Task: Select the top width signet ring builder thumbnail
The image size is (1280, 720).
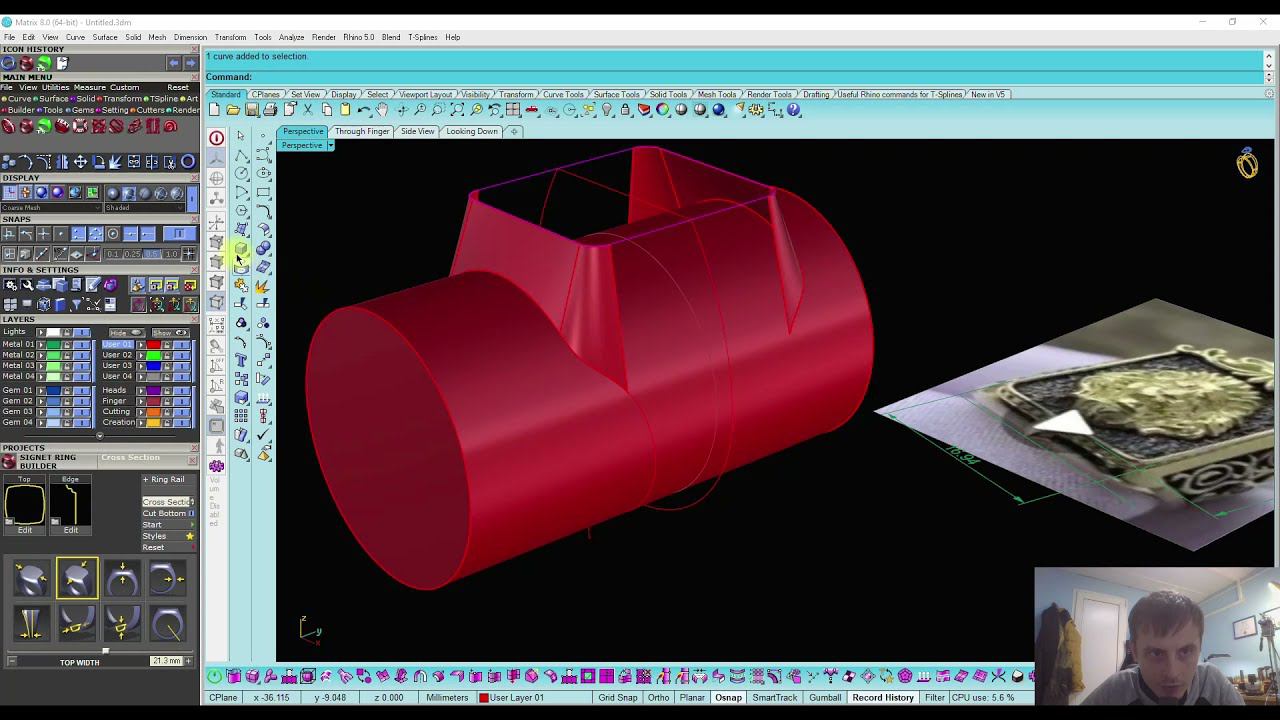Action: tap(31, 579)
